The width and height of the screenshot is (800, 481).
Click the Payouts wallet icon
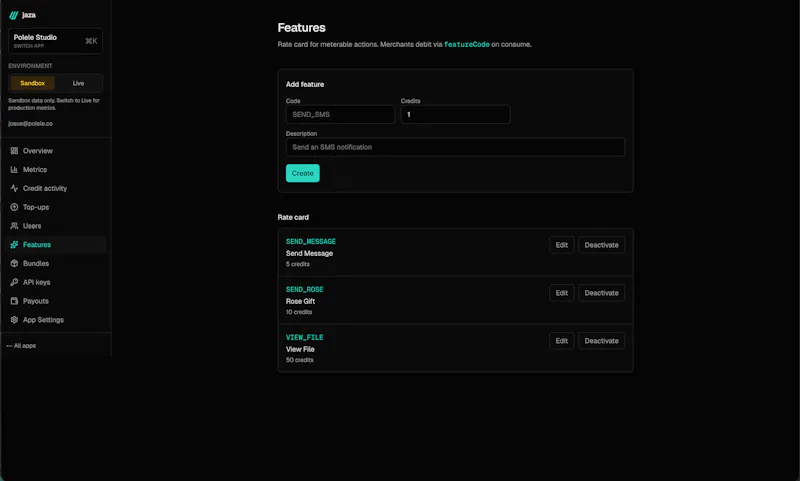tap(14, 301)
